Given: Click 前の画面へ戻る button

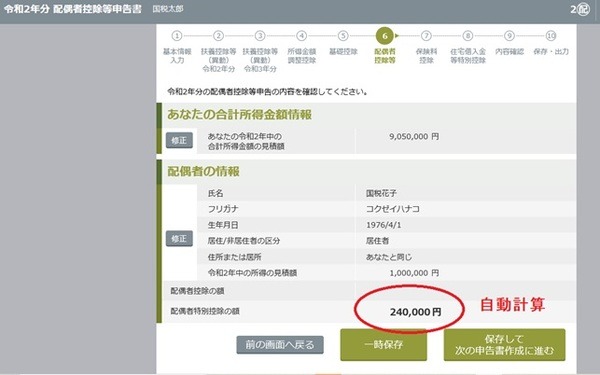Looking at the screenshot, I should (x=280, y=345).
